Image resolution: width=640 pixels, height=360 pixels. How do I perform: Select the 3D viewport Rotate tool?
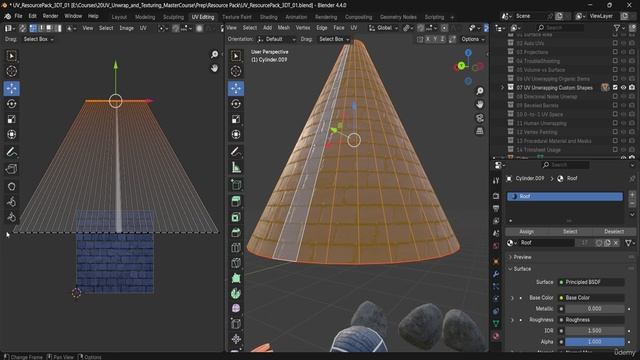[236, 104]
